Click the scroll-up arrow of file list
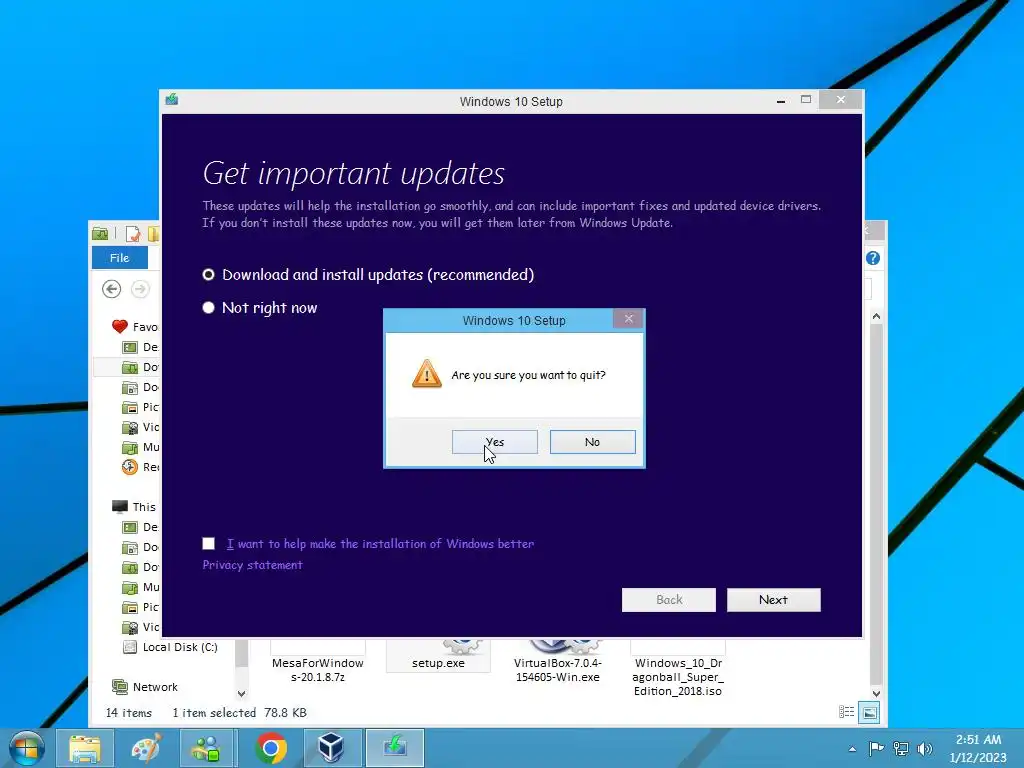Viewport: 1024px width, 768px height. pos(876,317)
